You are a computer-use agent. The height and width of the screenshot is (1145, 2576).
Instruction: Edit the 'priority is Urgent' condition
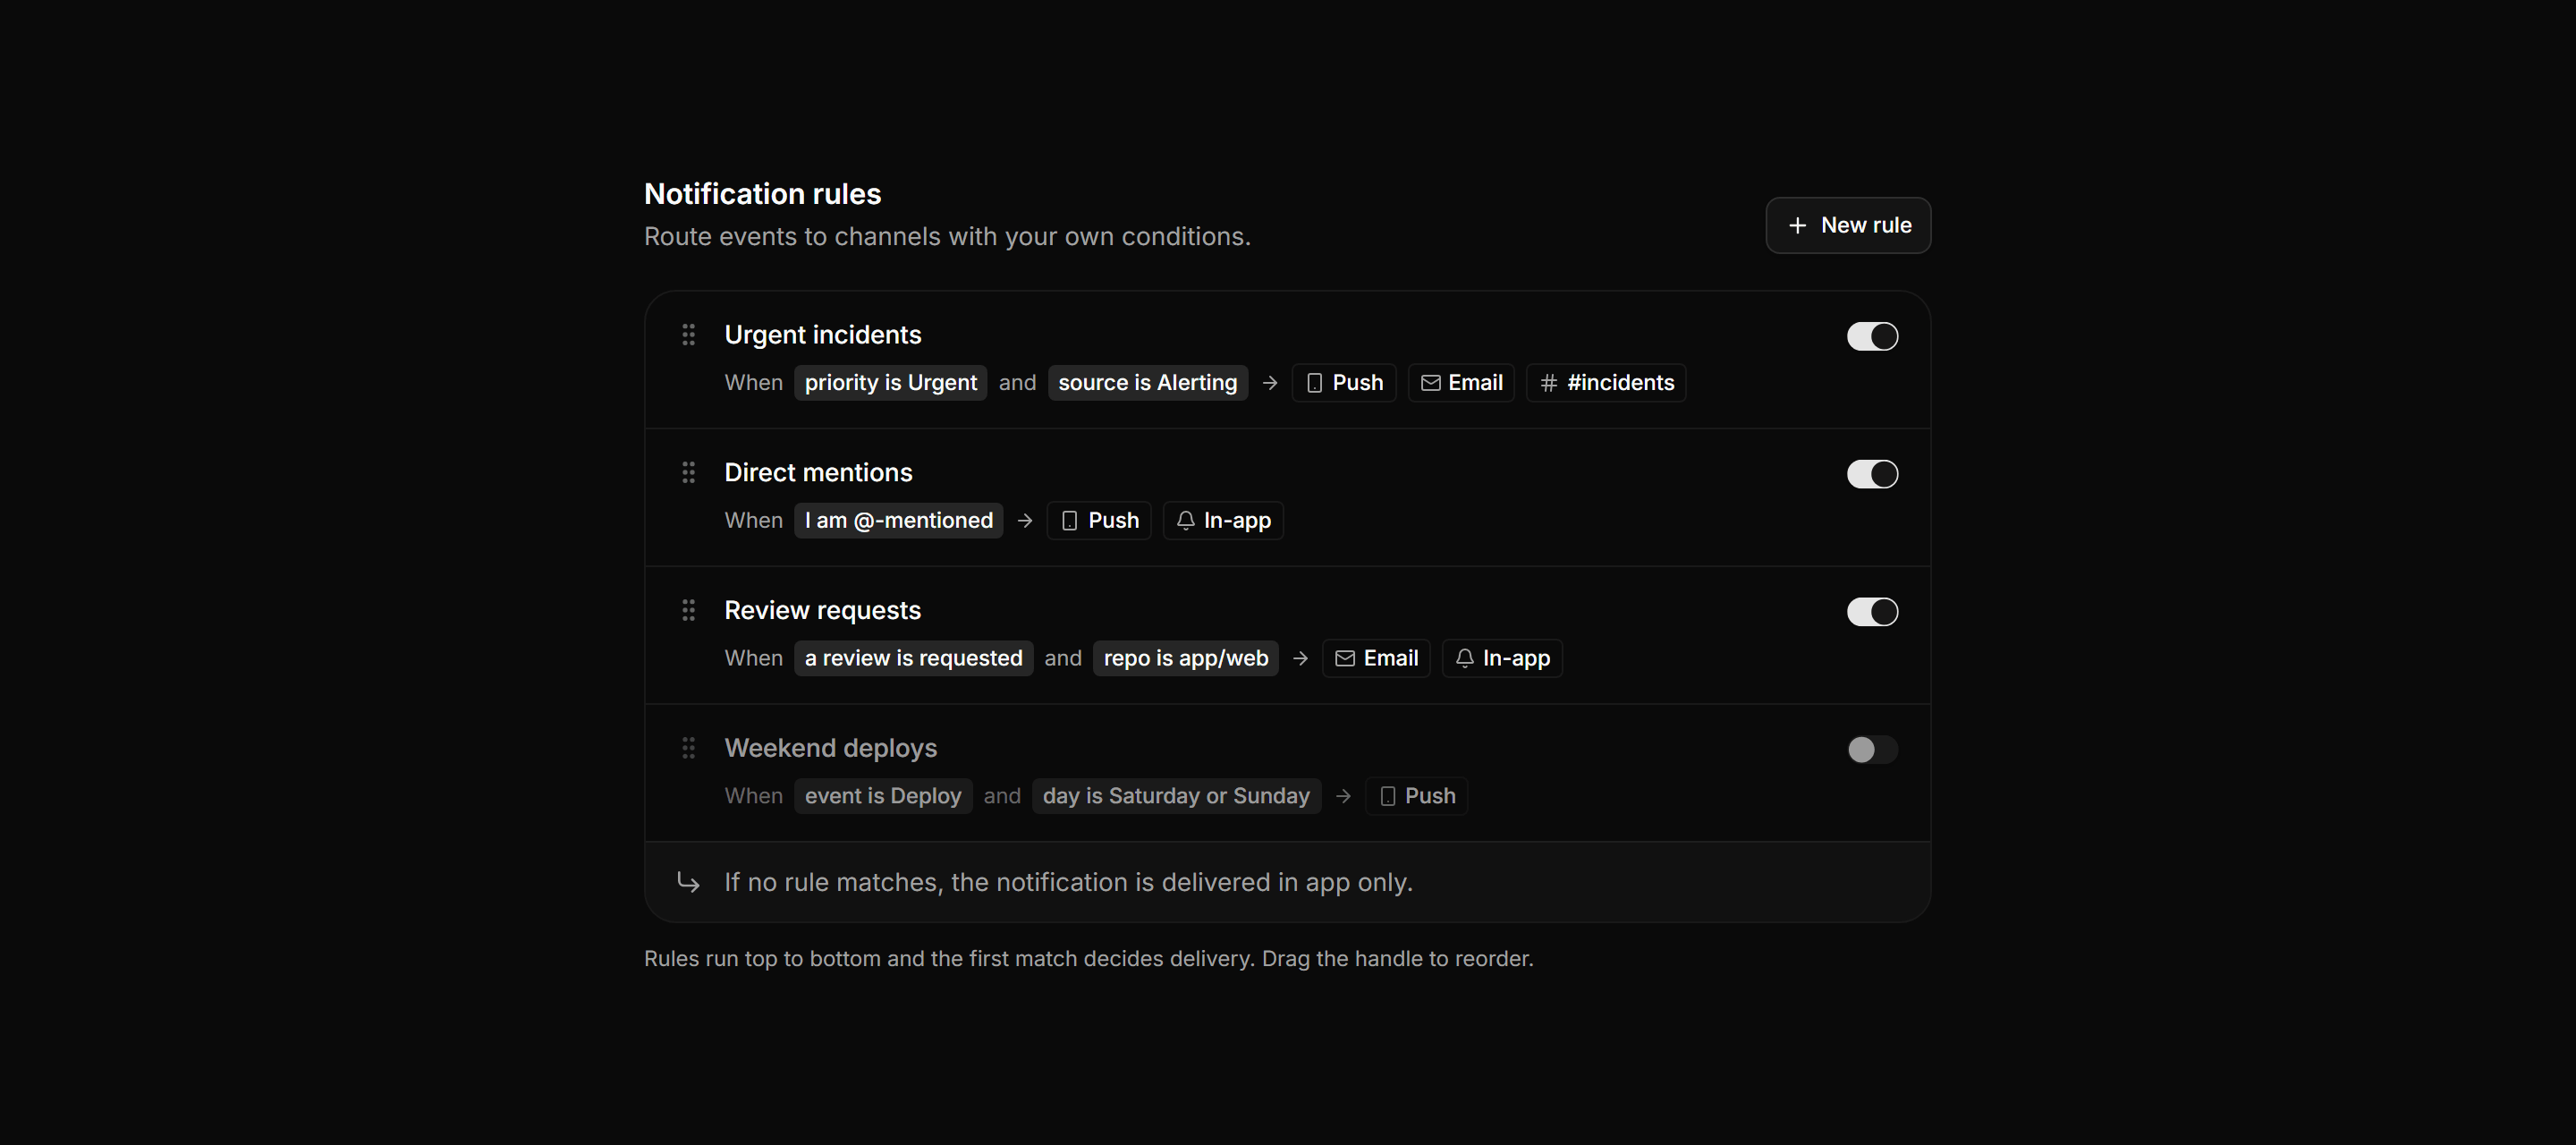click(x=890, y=383)
